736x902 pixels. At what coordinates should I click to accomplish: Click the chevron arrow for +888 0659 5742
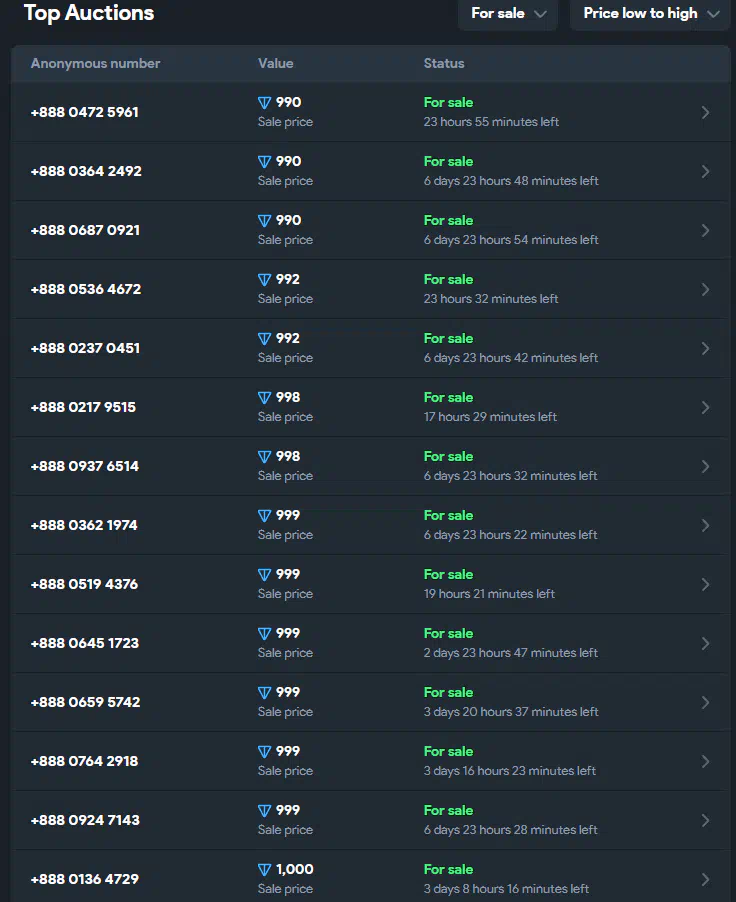(705, 702)
